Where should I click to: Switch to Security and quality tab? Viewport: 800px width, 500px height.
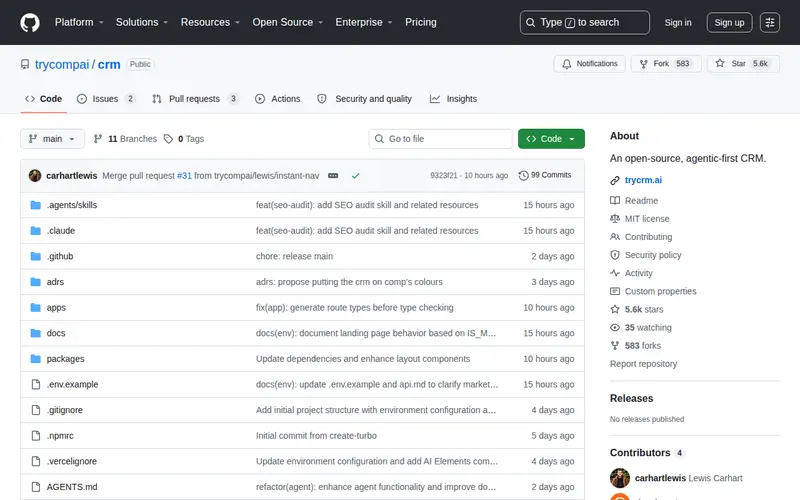tap(364, 99)
